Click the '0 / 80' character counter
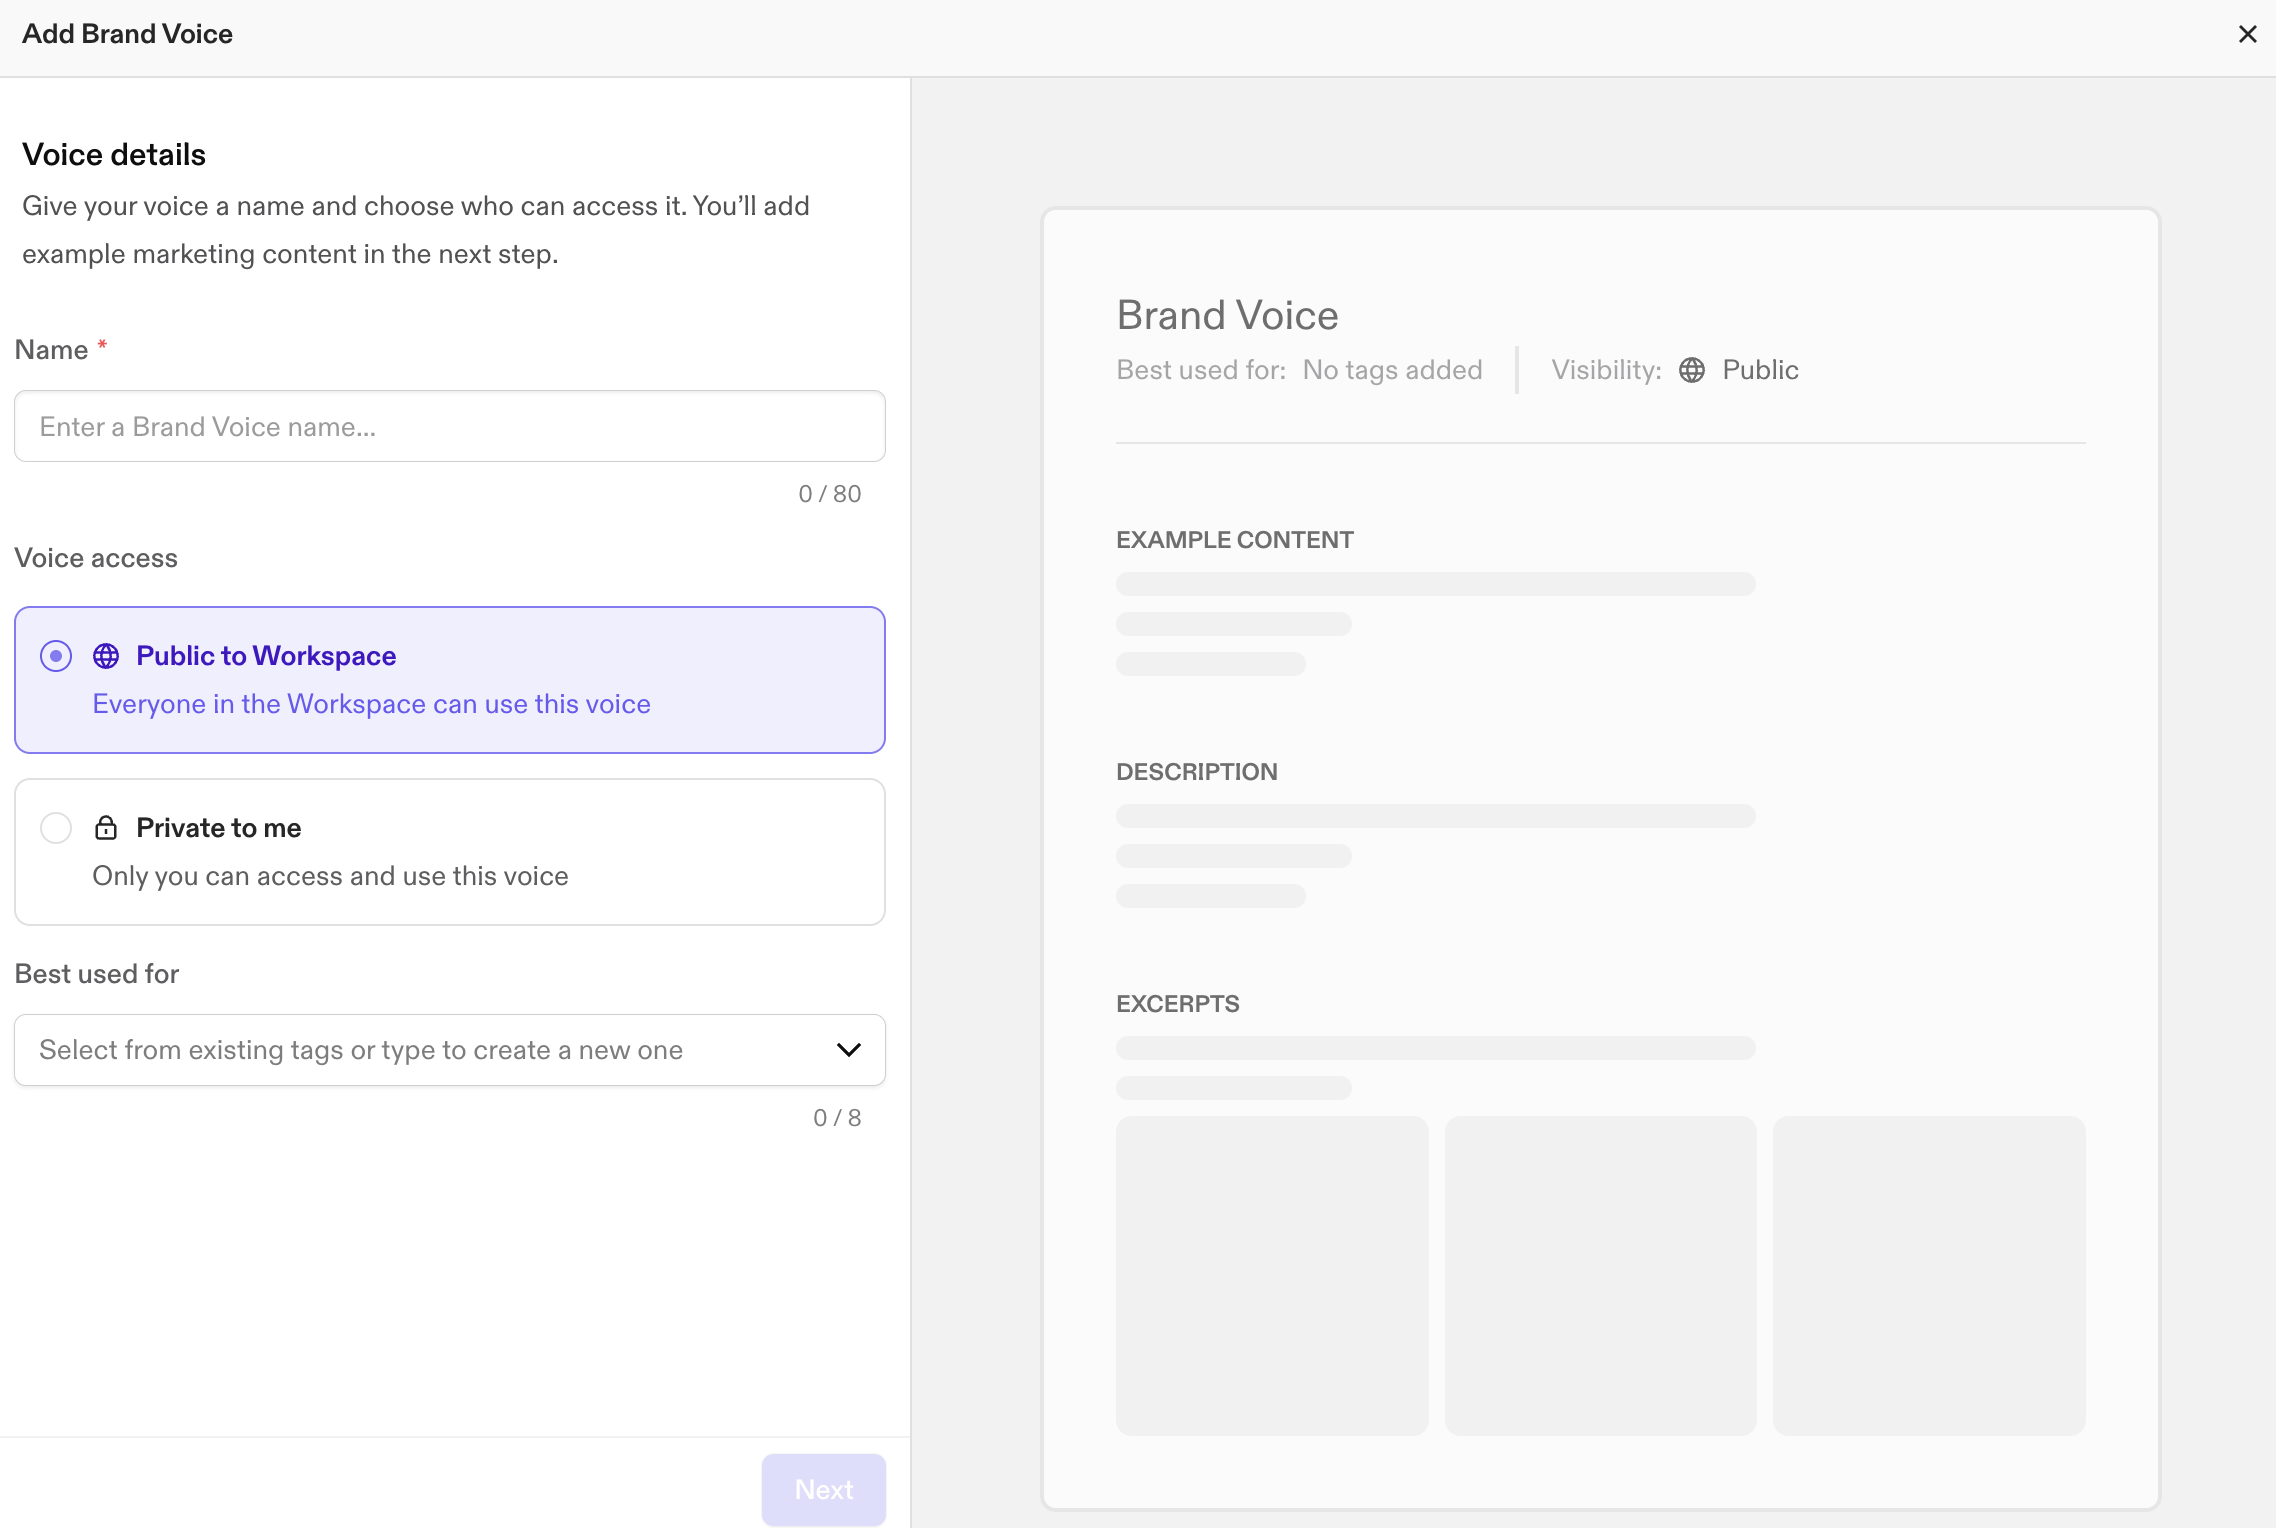 (830, 494)
